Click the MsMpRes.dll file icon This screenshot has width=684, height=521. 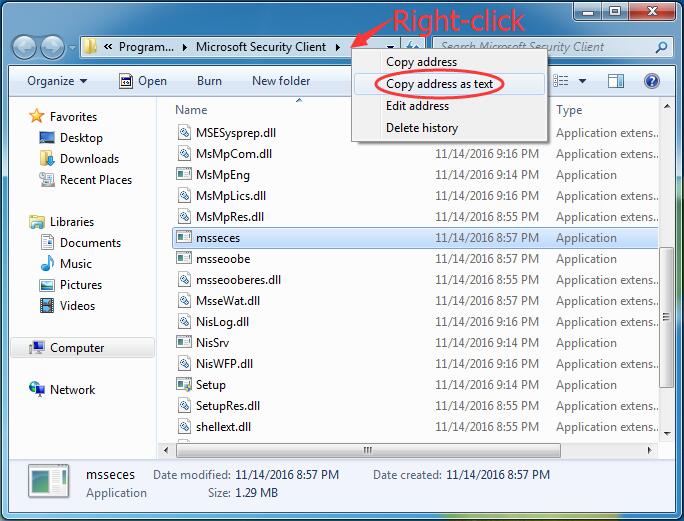184,216
